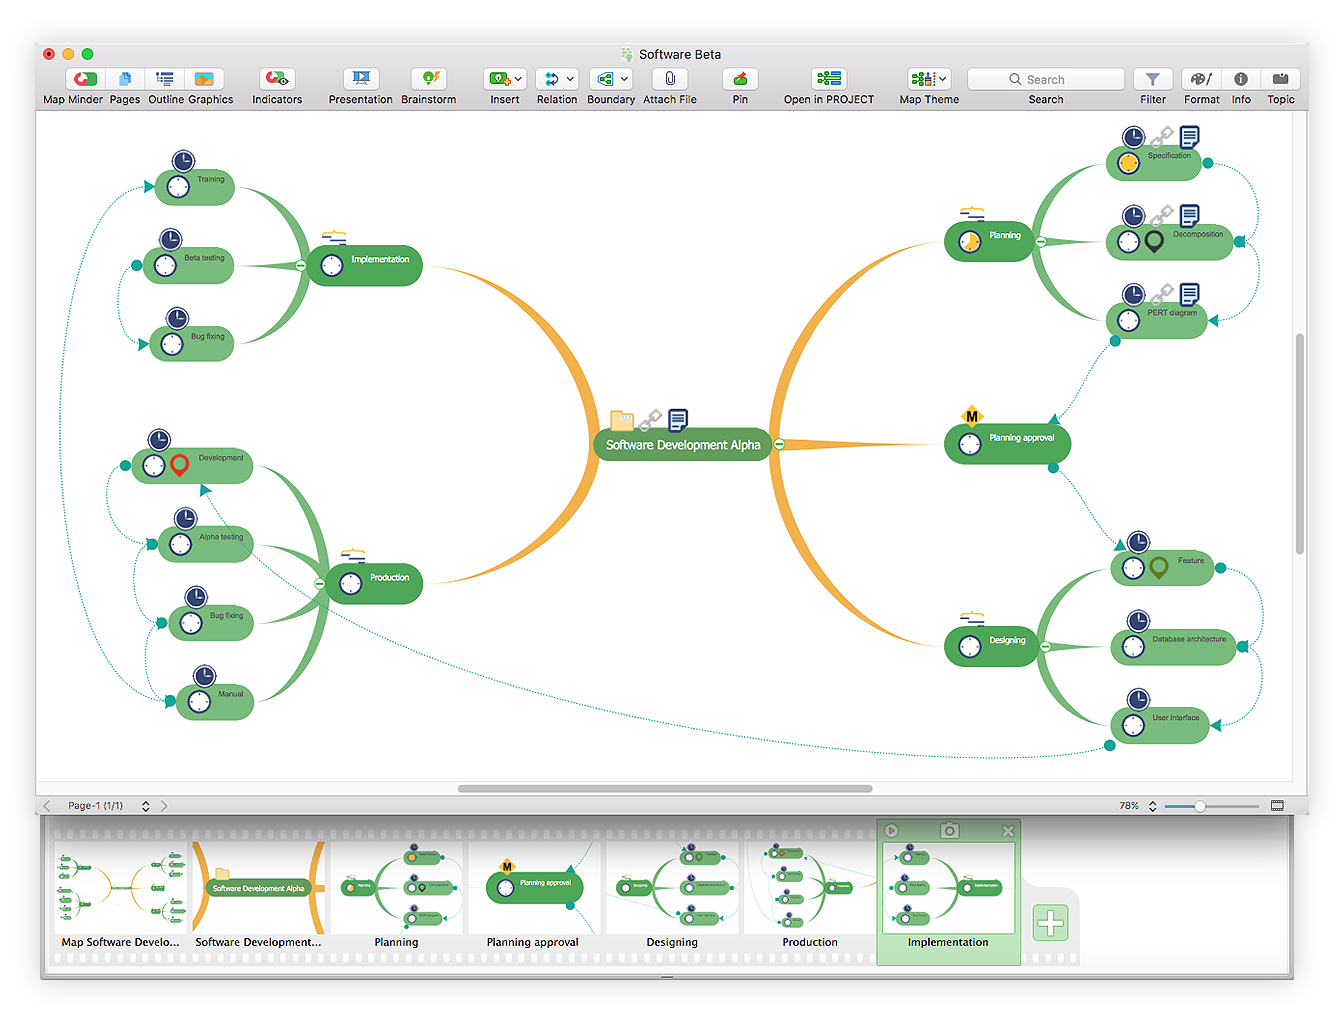This screenshot has height=1021, width=1340.
Task: Collapse the Software Development Alpha central topic
Action: (779, 444)
